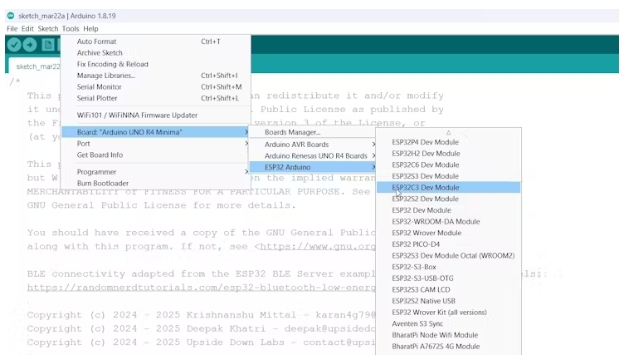Image resolution: width=622 pixels, height=362 pixels.
Task: Select ESP32S3 Dev Module board
Action: (448, 176)
